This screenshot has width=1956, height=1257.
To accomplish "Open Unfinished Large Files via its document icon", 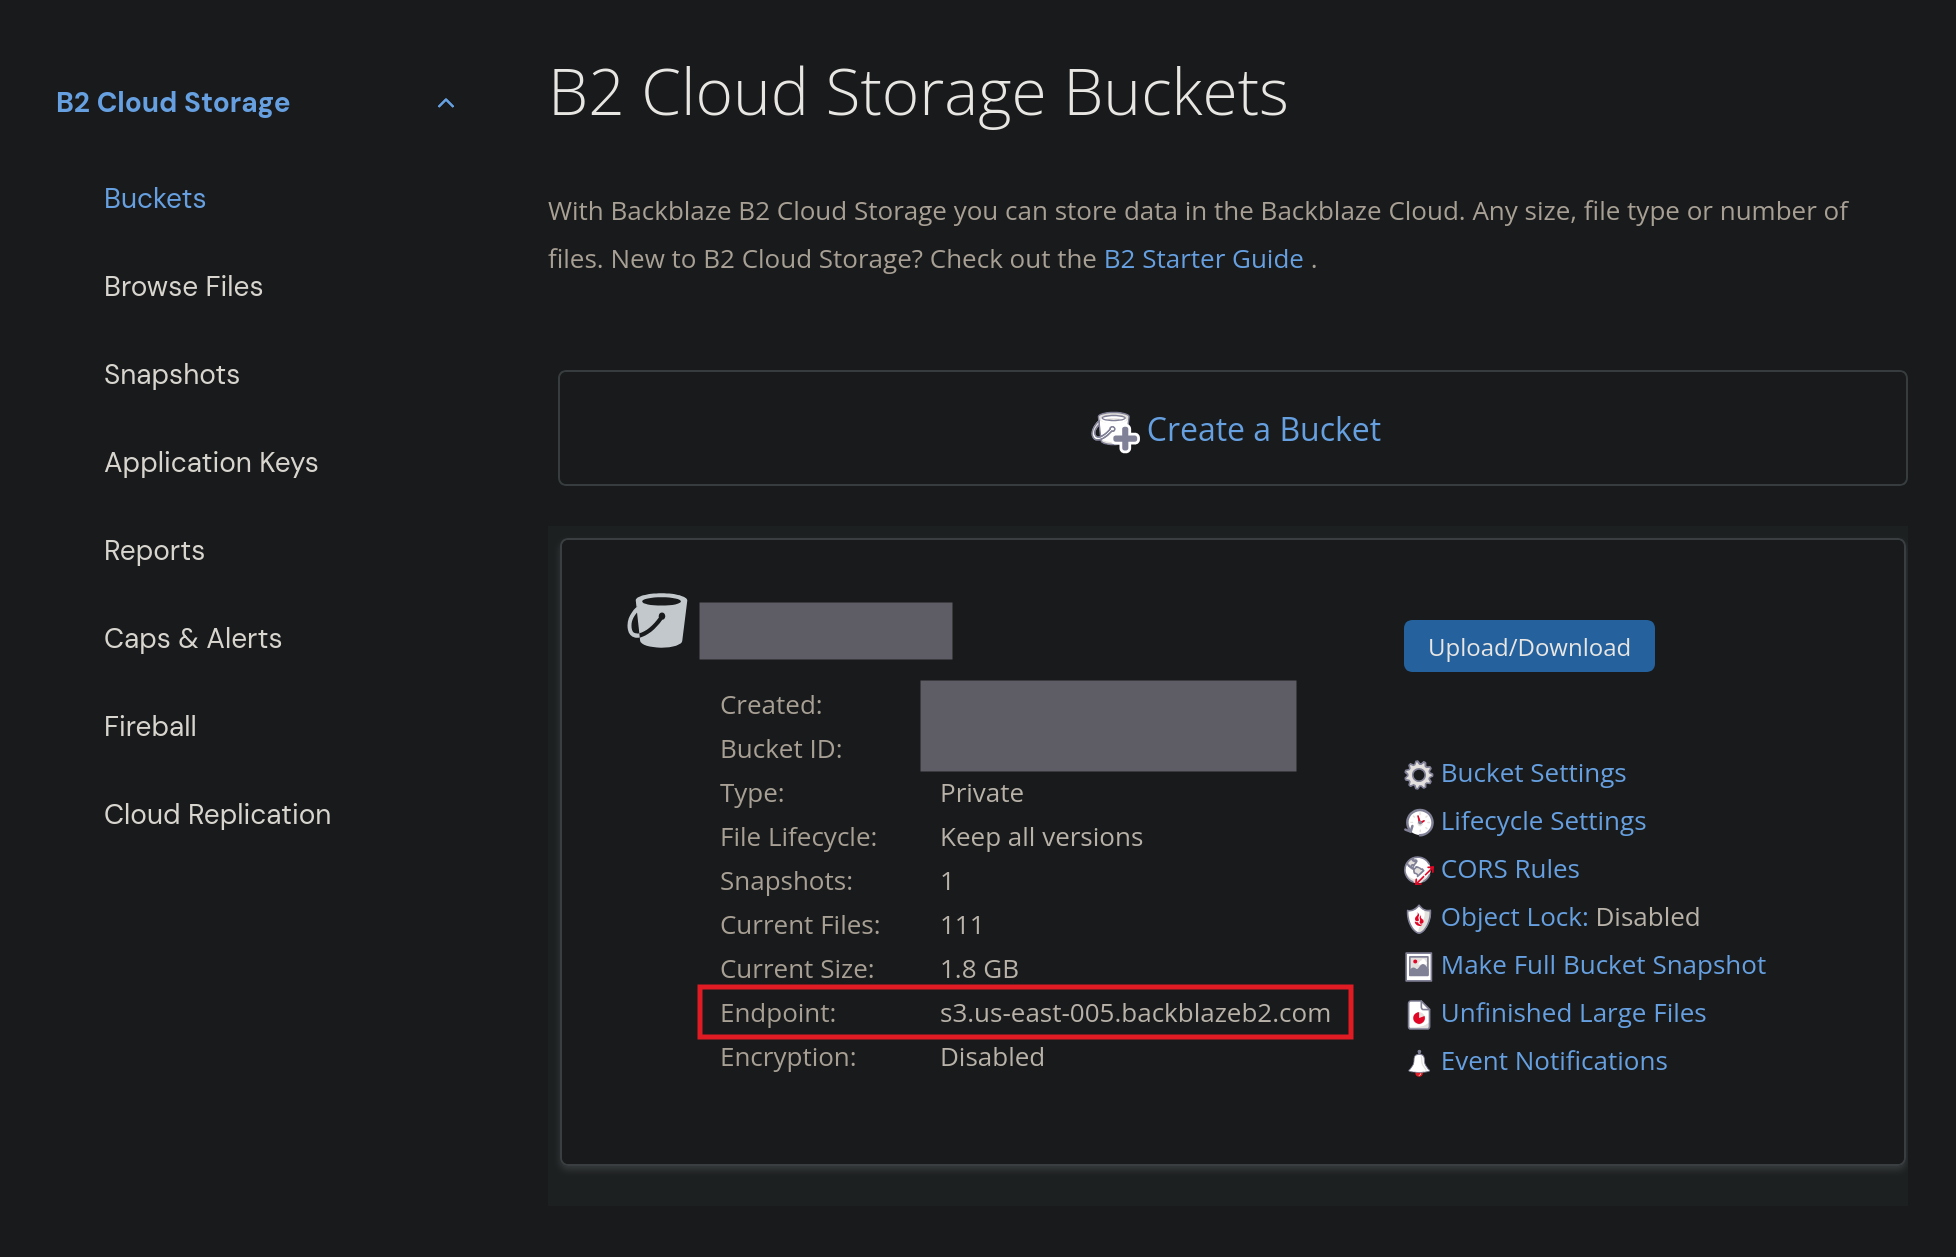I will [1418, 1013].
